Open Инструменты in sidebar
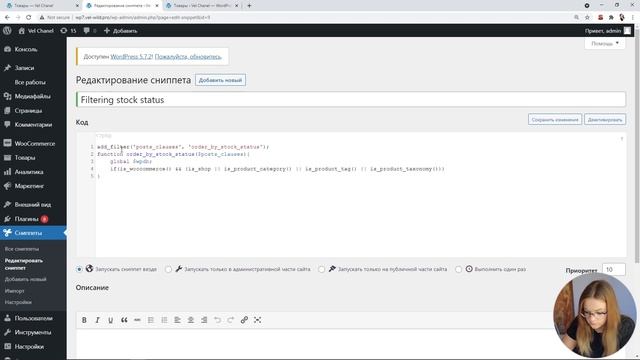This screenshot has height=360, width=640. (33, 332)
